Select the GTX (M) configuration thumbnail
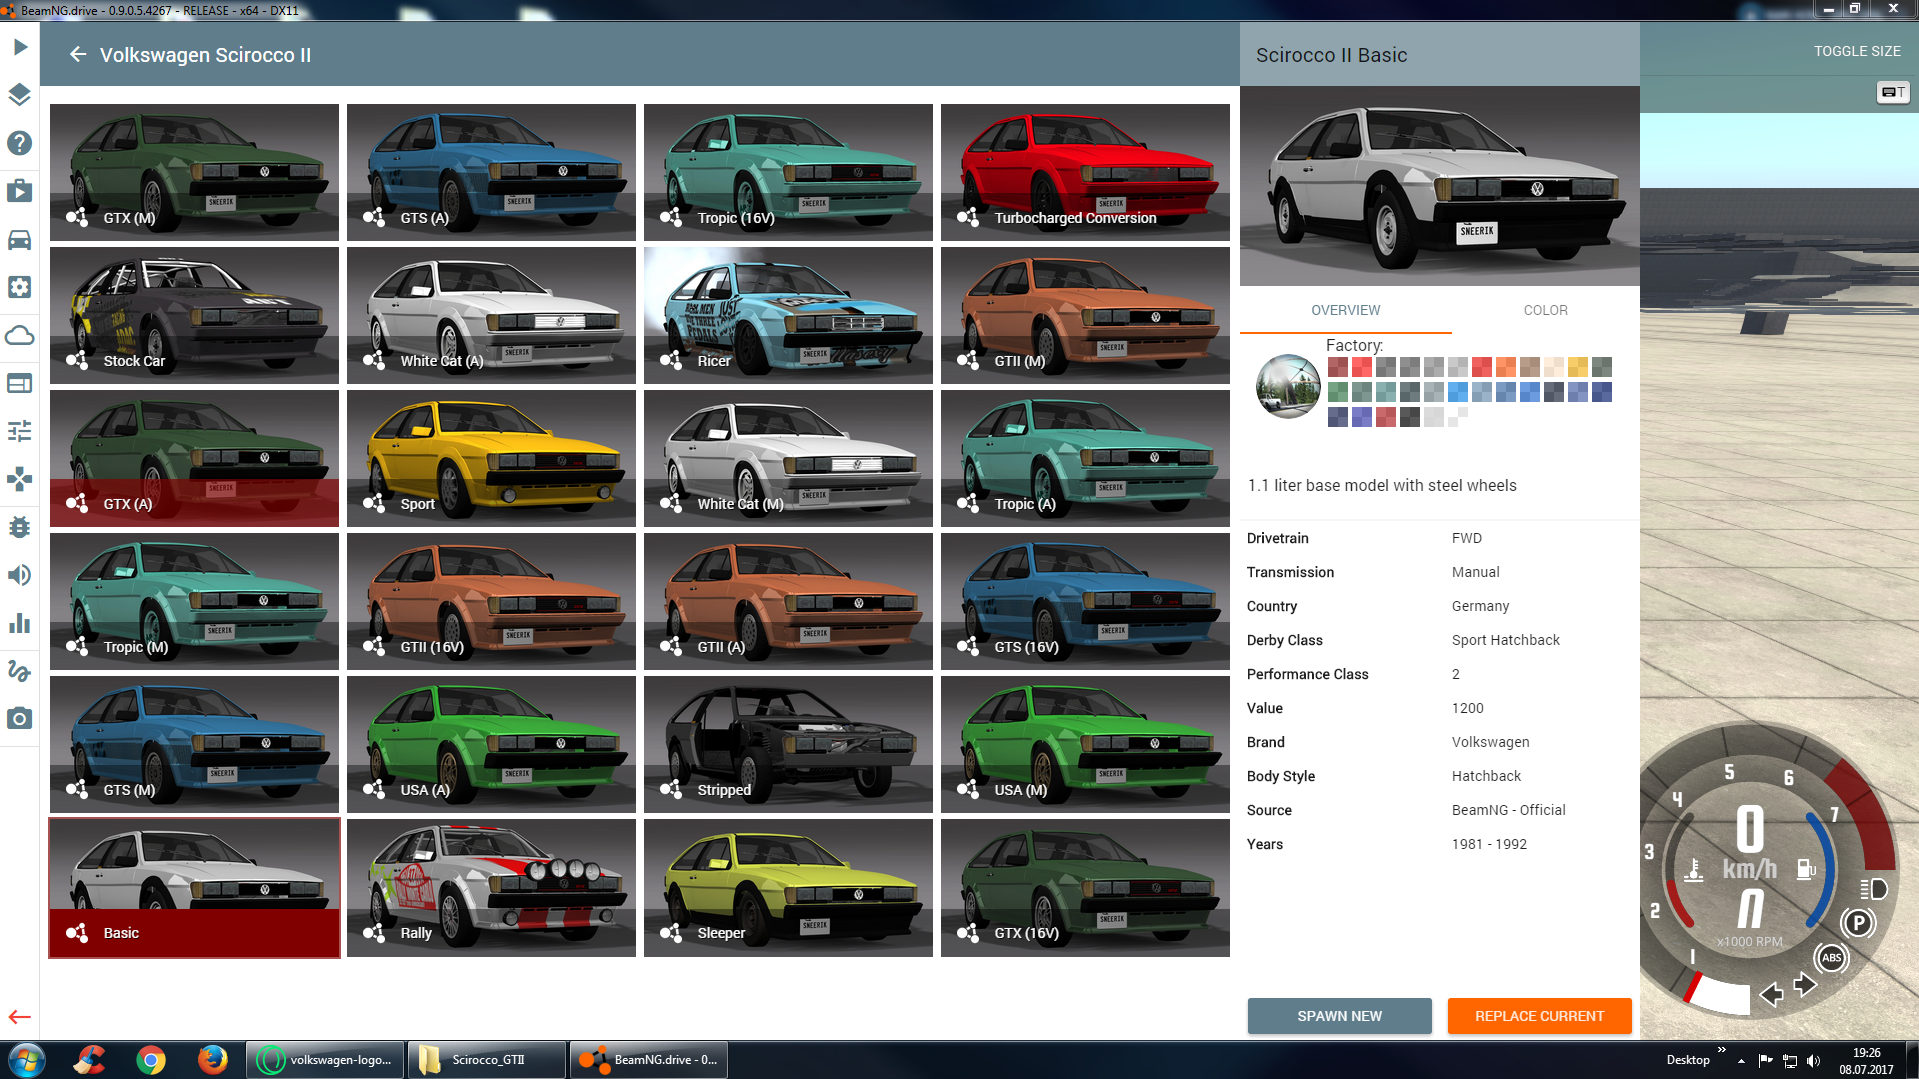 click(x=194, y=172)
